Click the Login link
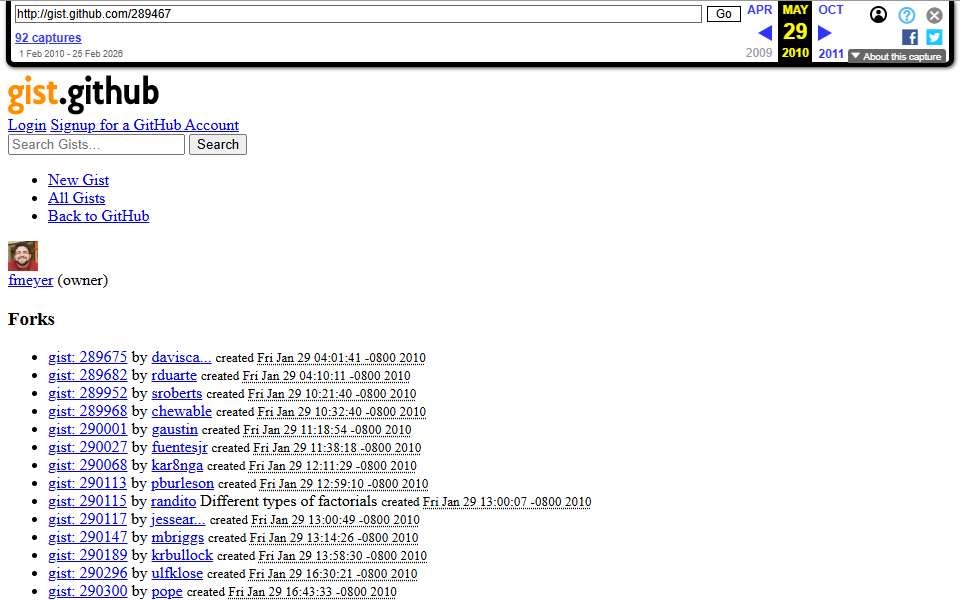Image resolution: width=960 pixels, height=600 pixels. (x=27, y=126)
